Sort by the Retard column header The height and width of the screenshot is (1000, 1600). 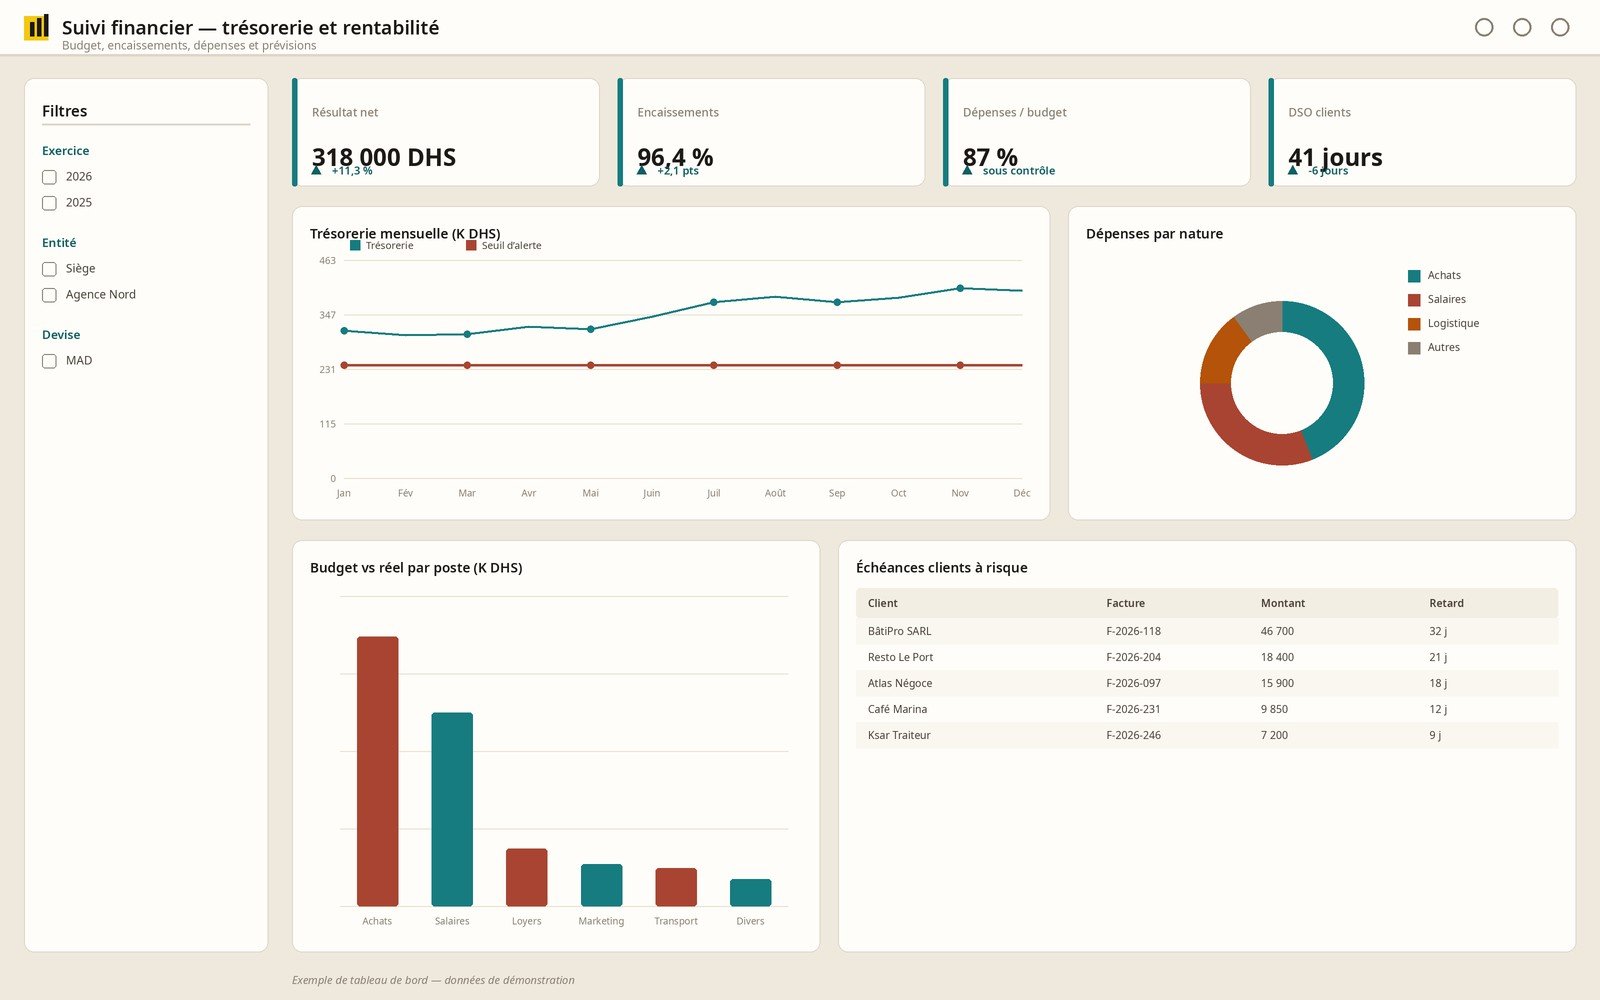[1446, 603]
